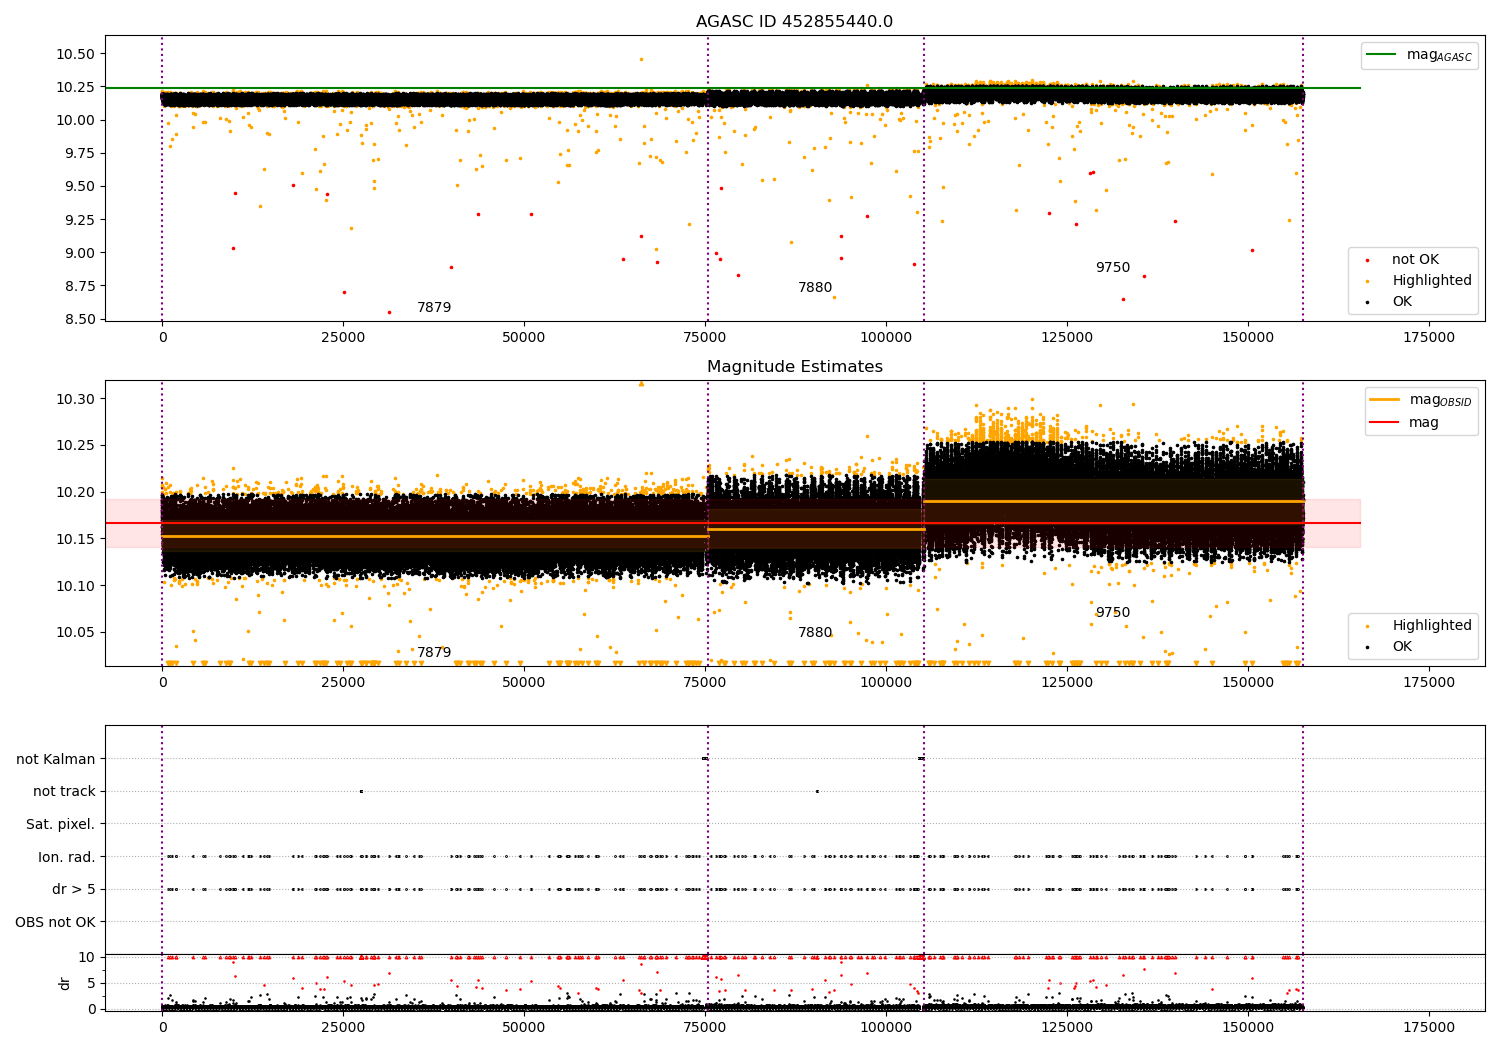The height and width of the screenshot is (1050, 1500).
Task: Click the '10.05' y-tick of Magnitude Estimates plot
Action: (x=75, y=632)
